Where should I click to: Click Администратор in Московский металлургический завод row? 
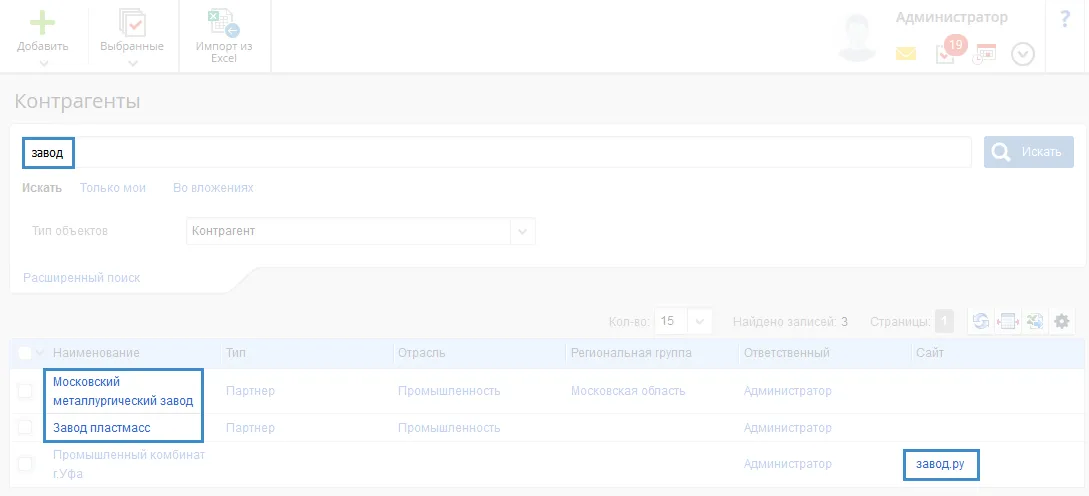click(787, 391)
